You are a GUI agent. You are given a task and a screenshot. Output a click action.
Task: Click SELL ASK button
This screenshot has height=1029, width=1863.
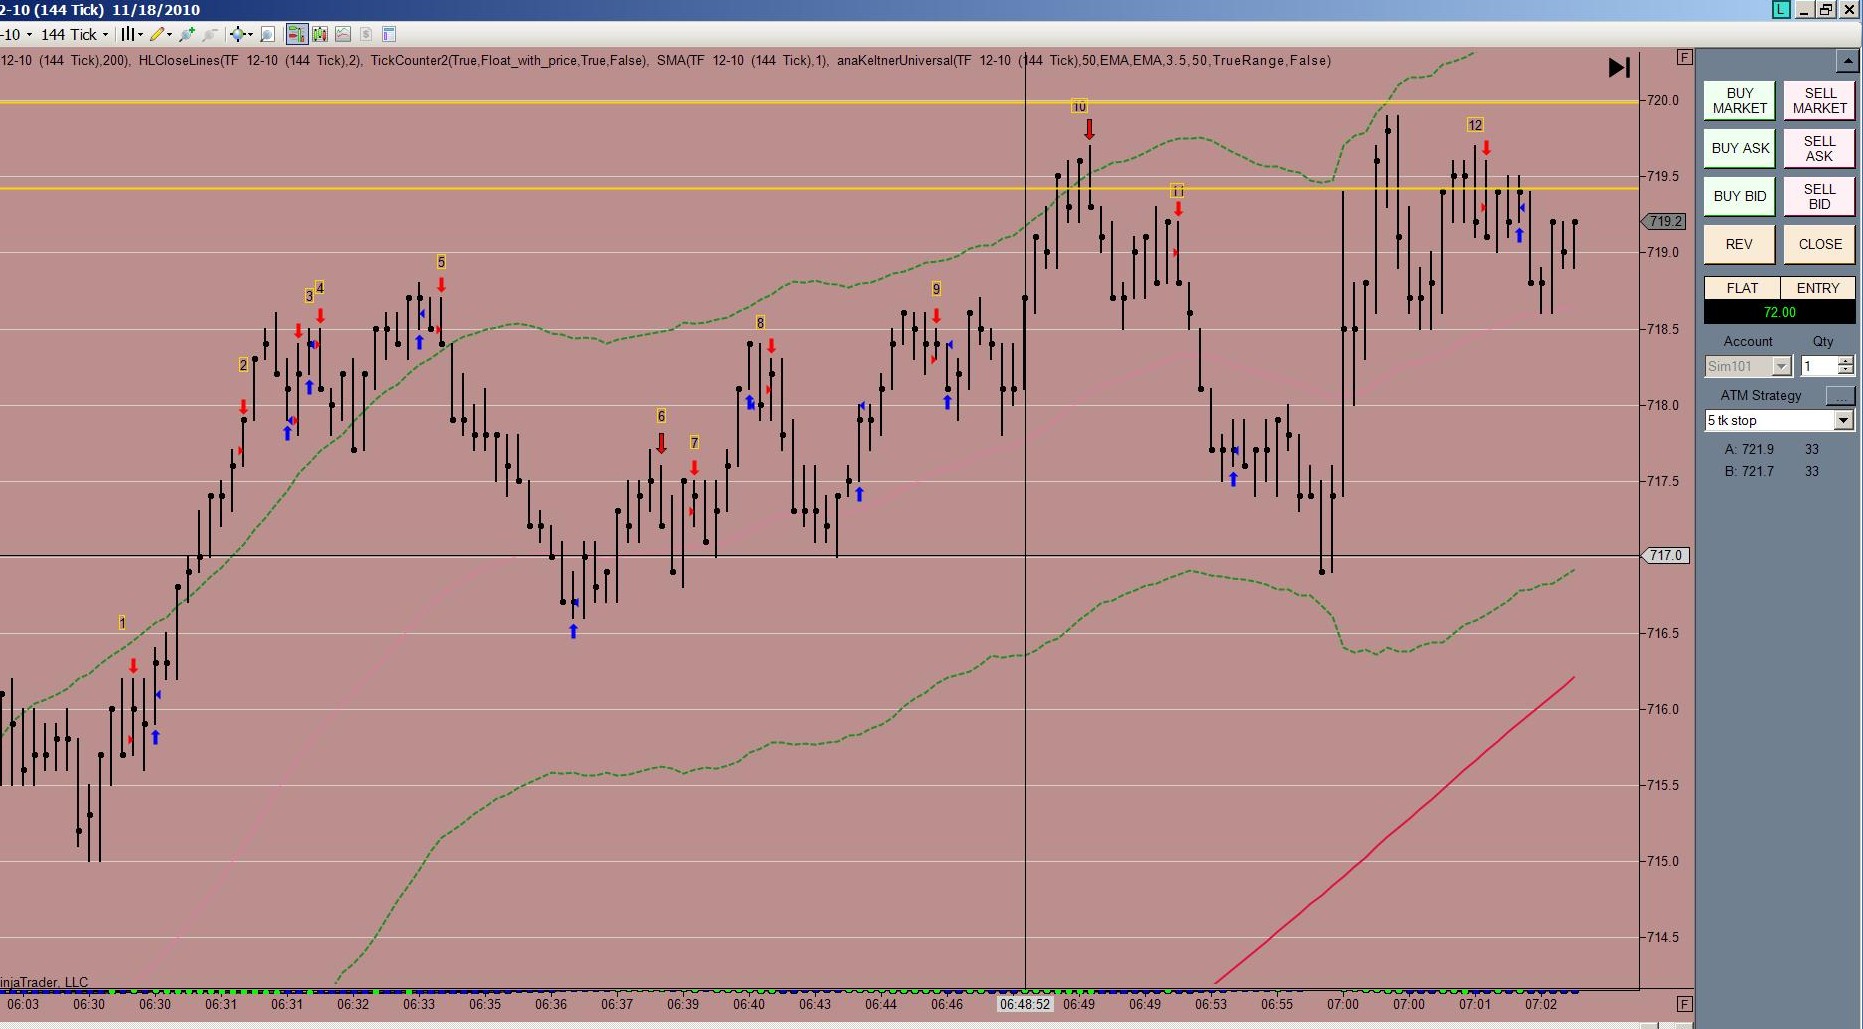(x=1820, y=148)
